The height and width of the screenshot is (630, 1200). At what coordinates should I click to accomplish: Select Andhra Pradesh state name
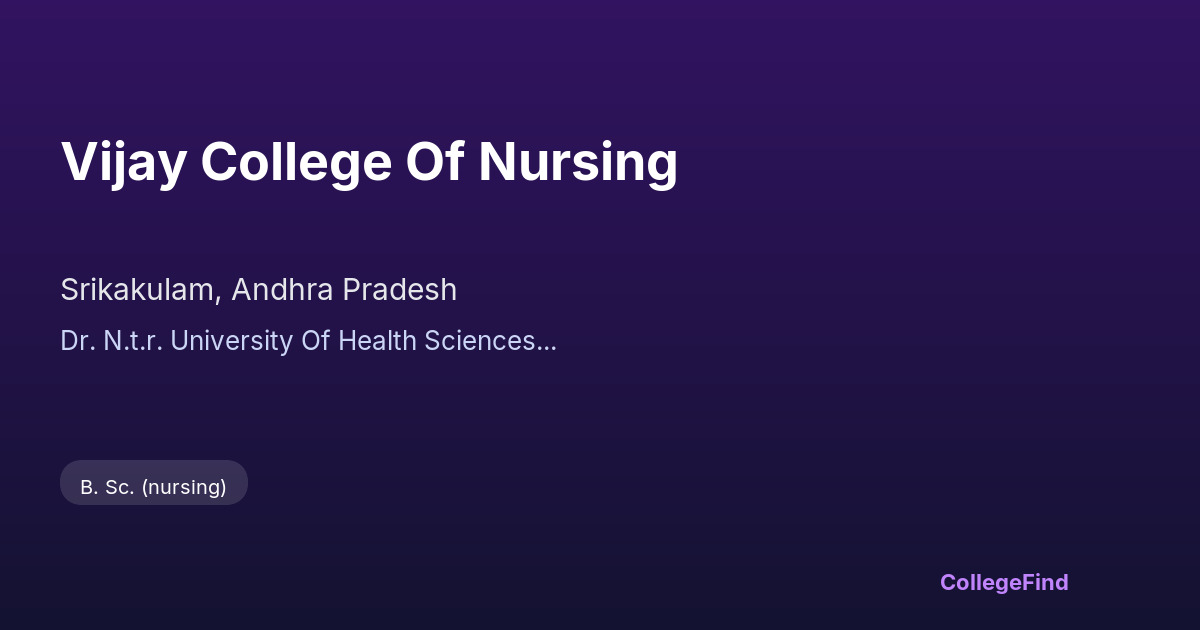point(344,290)
